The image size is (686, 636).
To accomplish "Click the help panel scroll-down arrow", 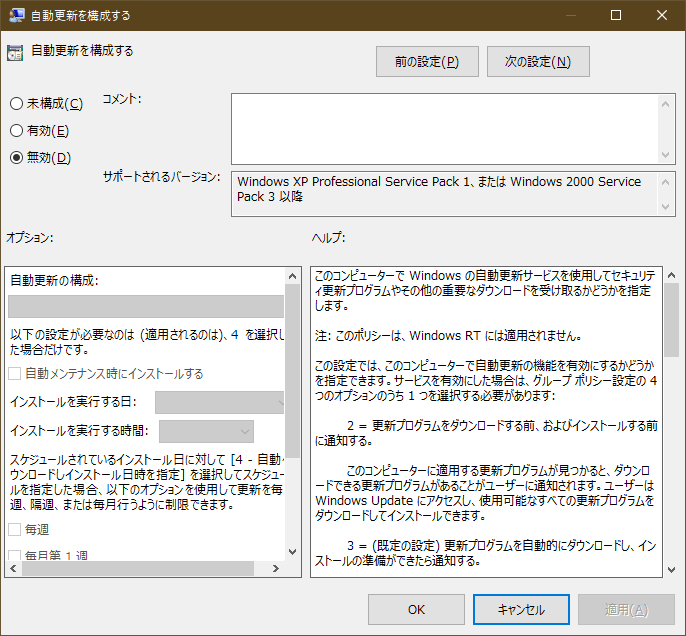I will [x=672, y=570].
